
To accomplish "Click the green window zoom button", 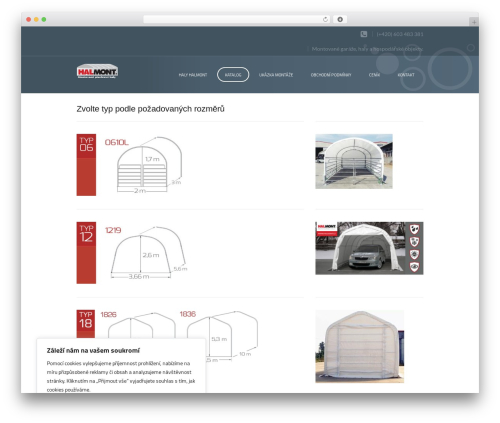I will [44, 19].
